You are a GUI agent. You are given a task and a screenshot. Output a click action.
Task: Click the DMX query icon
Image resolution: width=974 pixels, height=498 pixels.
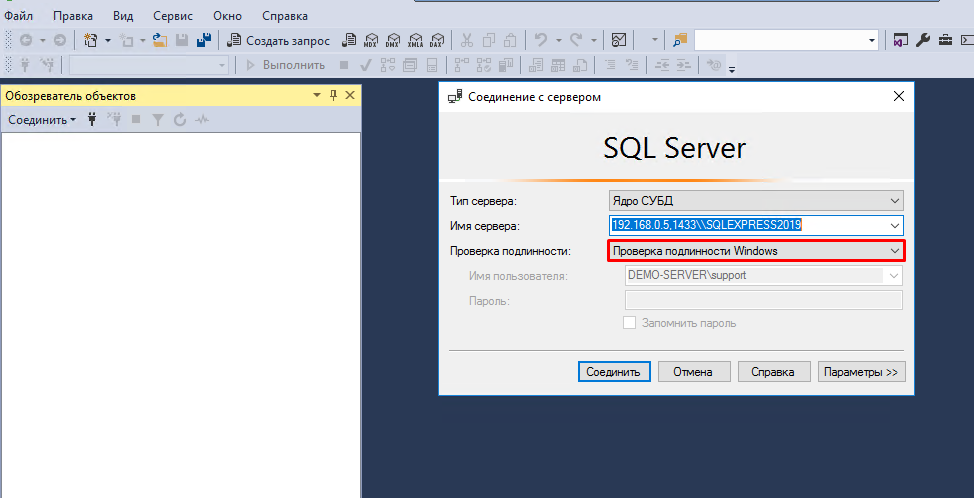(x=393, y=40)
